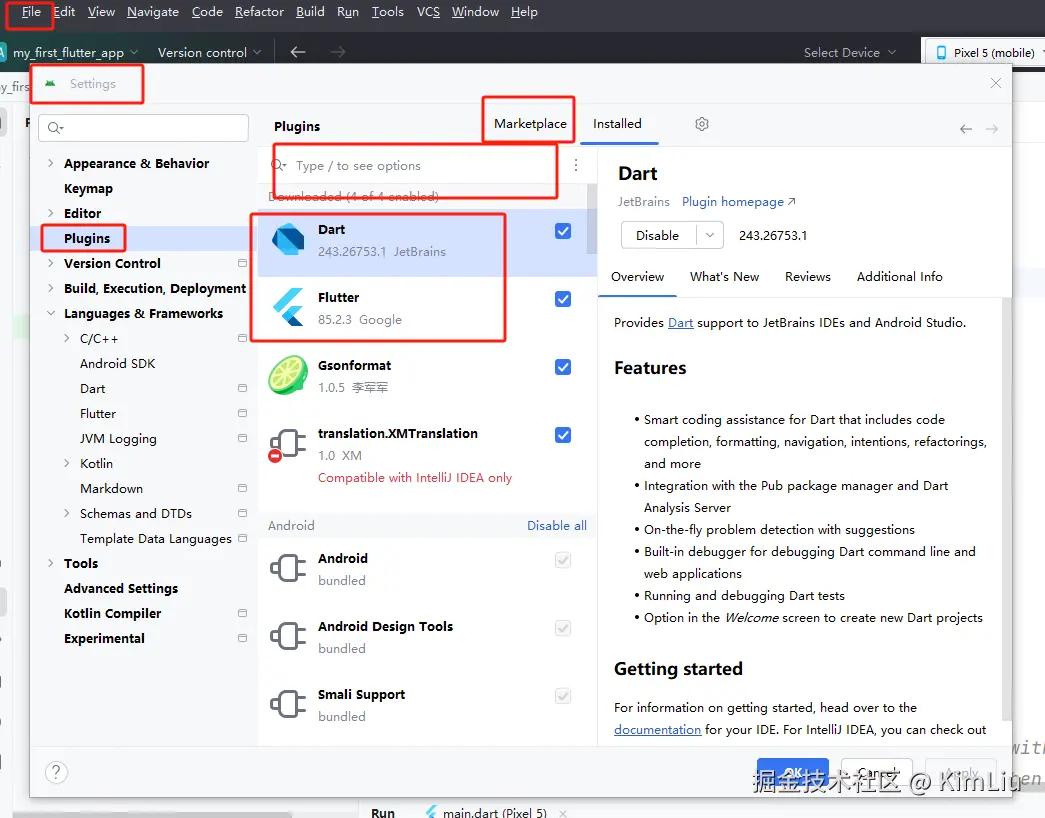Toggle the translation.XMTranslation checkbox
Screen dimensions: 1045x818
pos(563,435)
